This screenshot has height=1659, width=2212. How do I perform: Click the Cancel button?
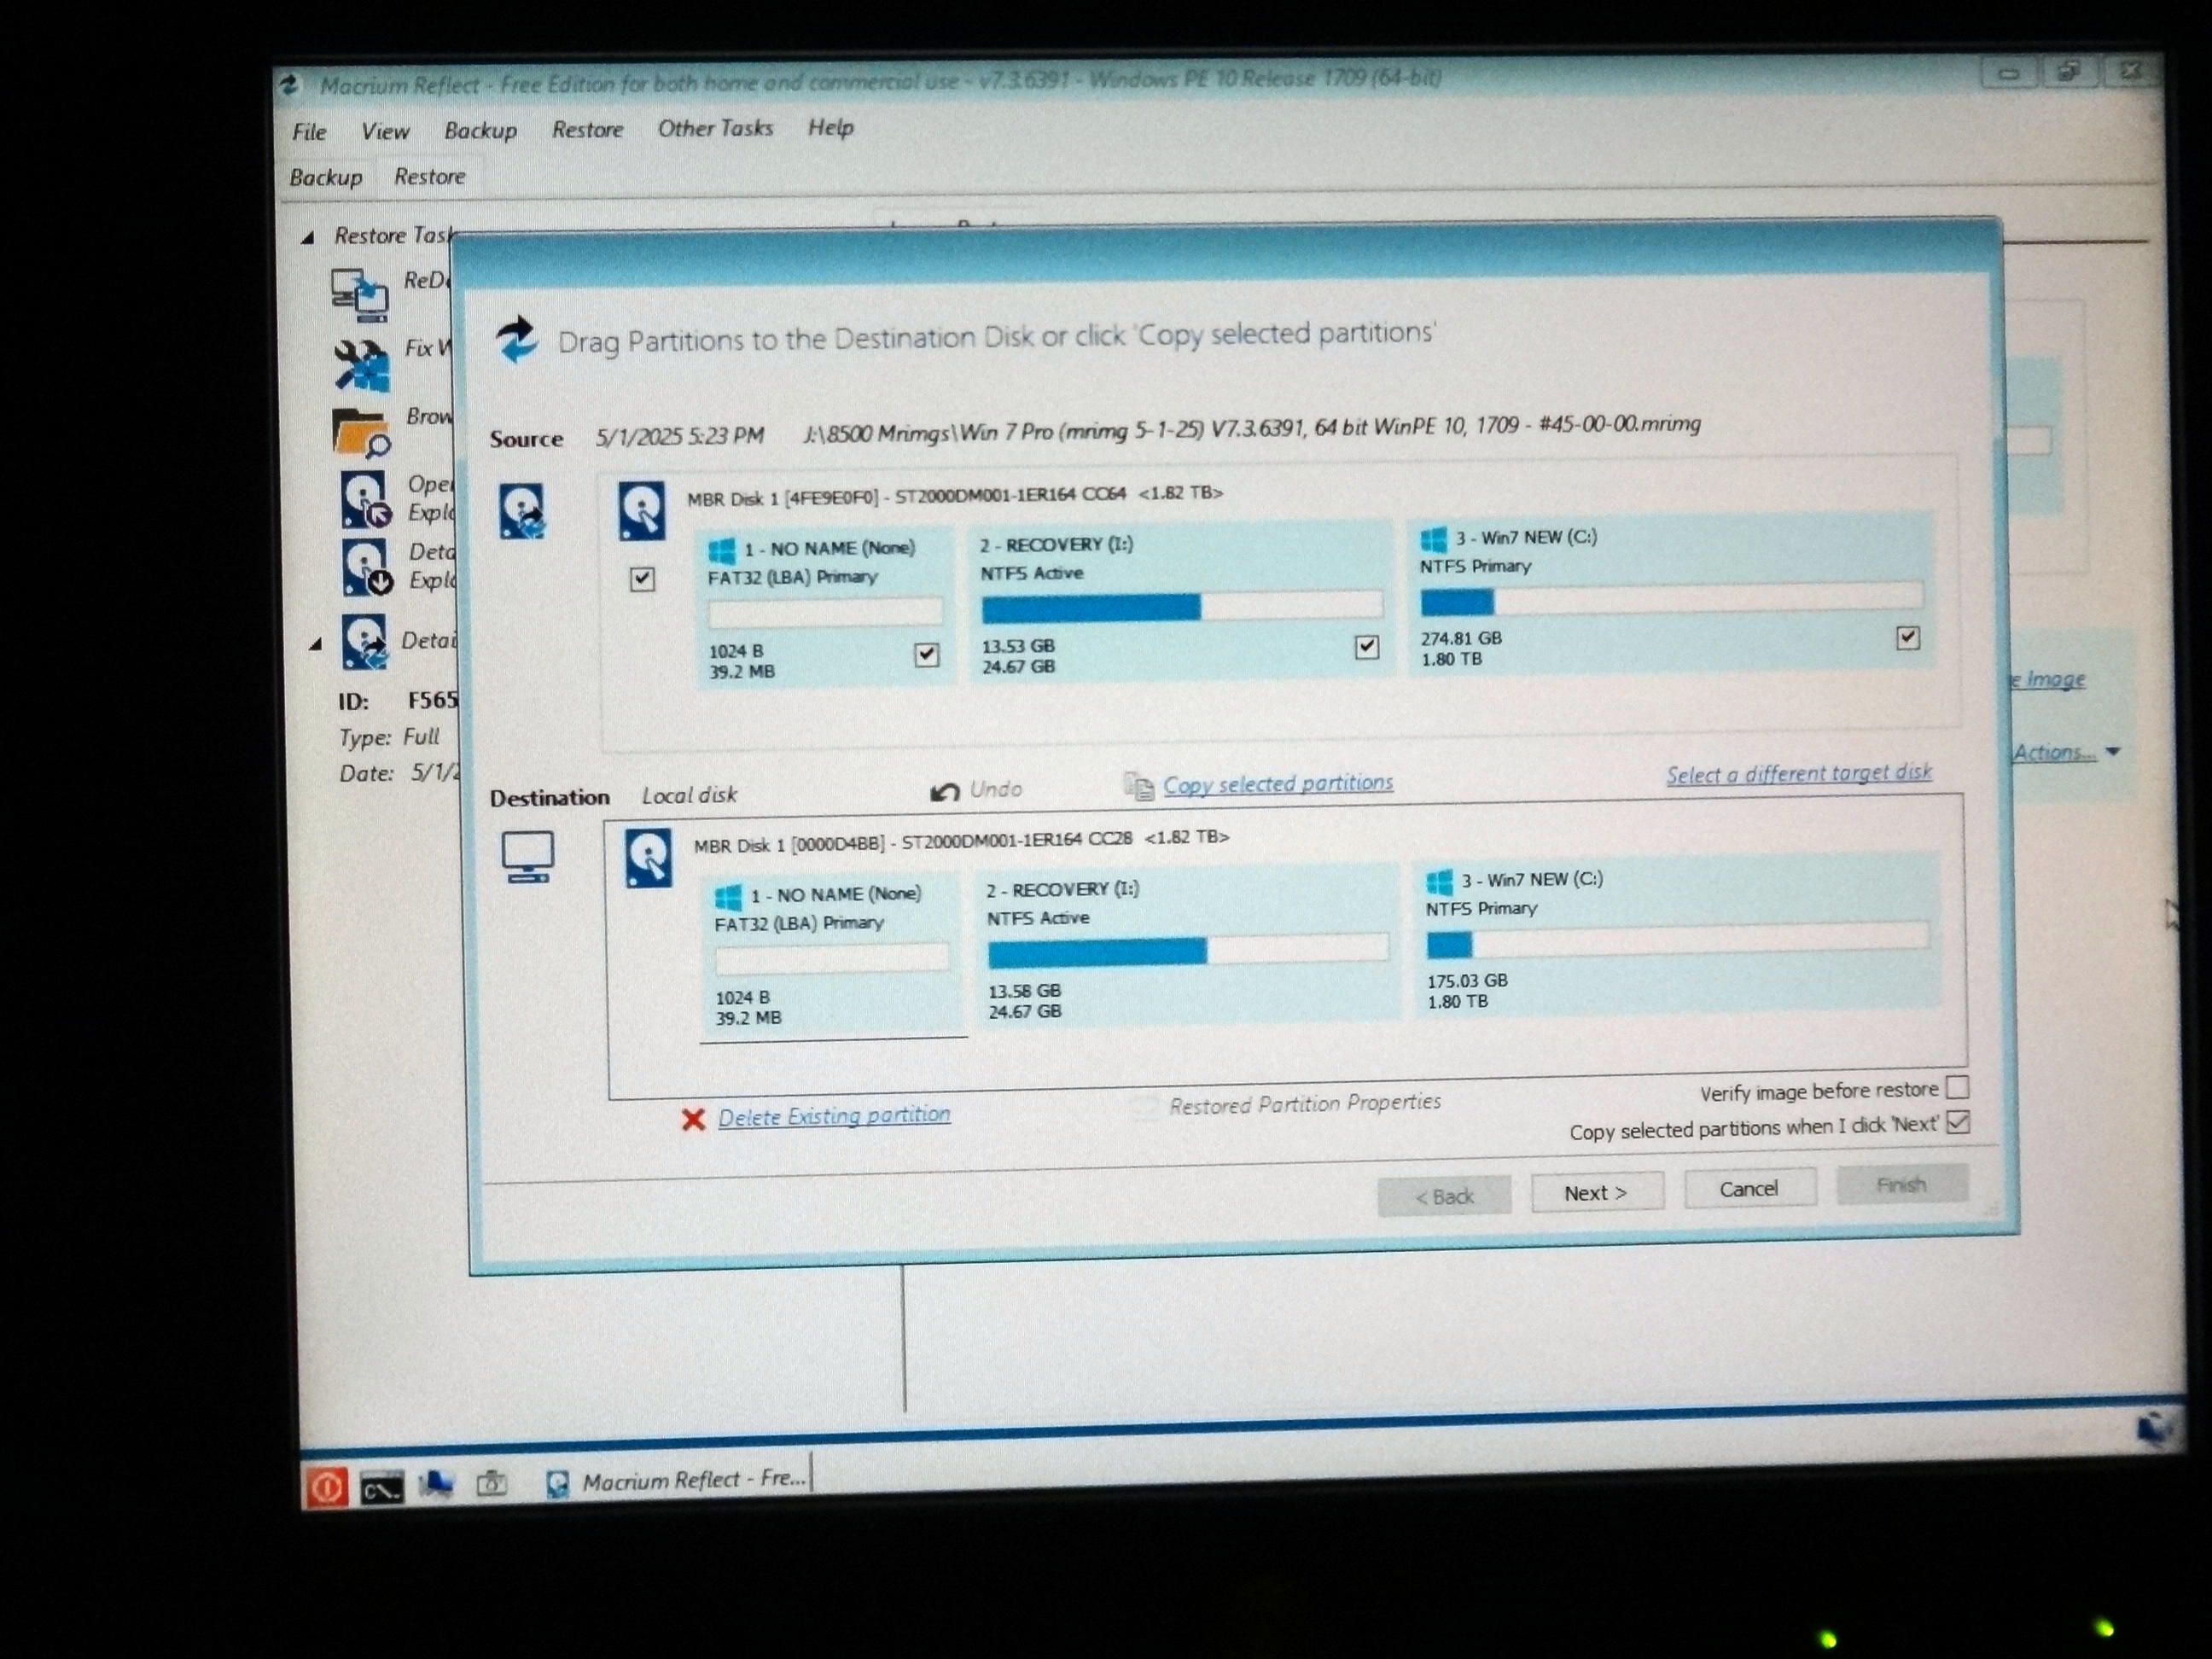[1749, 1189]
